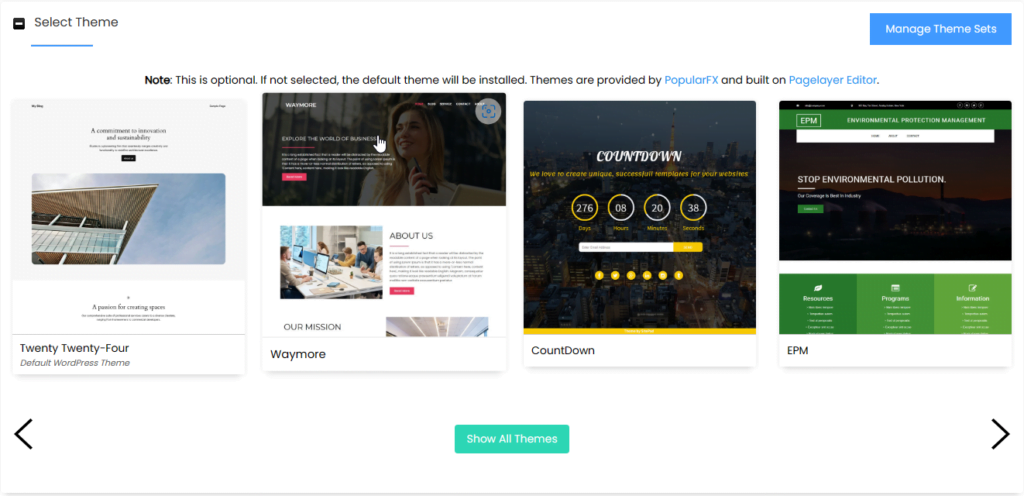Click the EPM theme name label

(x=797, y=350)
